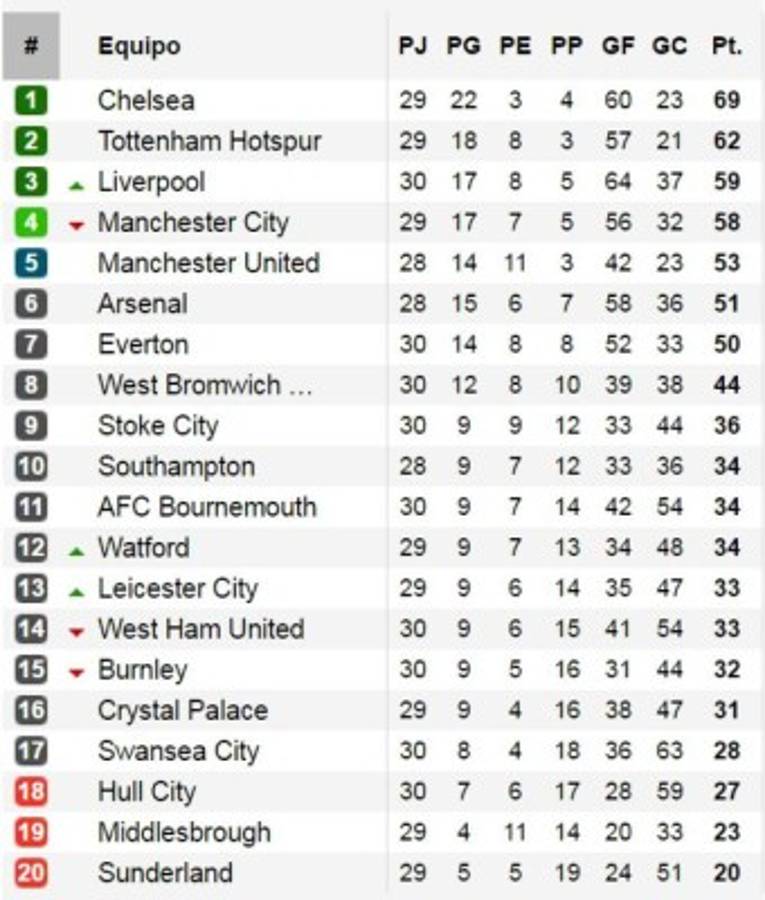The height and width of the screenshot is (900, 765).
Task: Click the Sunderland team name
Action: (165, 873)
